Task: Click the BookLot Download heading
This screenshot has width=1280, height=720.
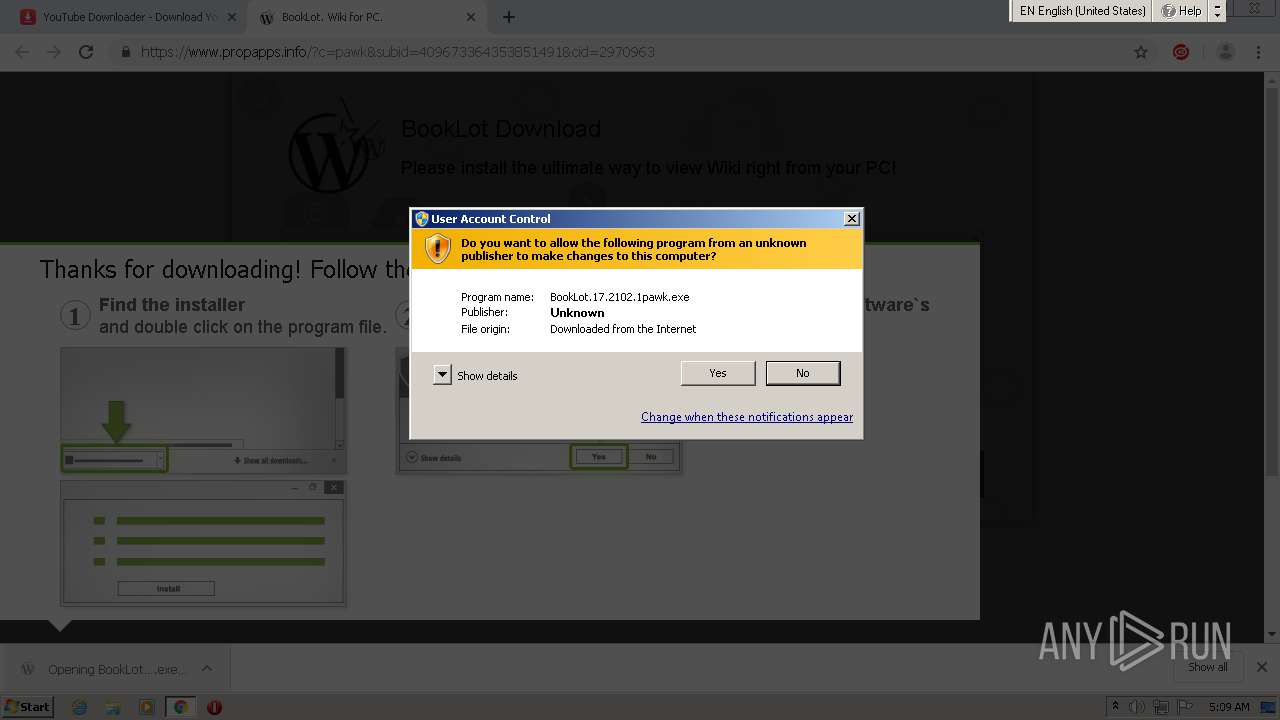Action: 501,129
